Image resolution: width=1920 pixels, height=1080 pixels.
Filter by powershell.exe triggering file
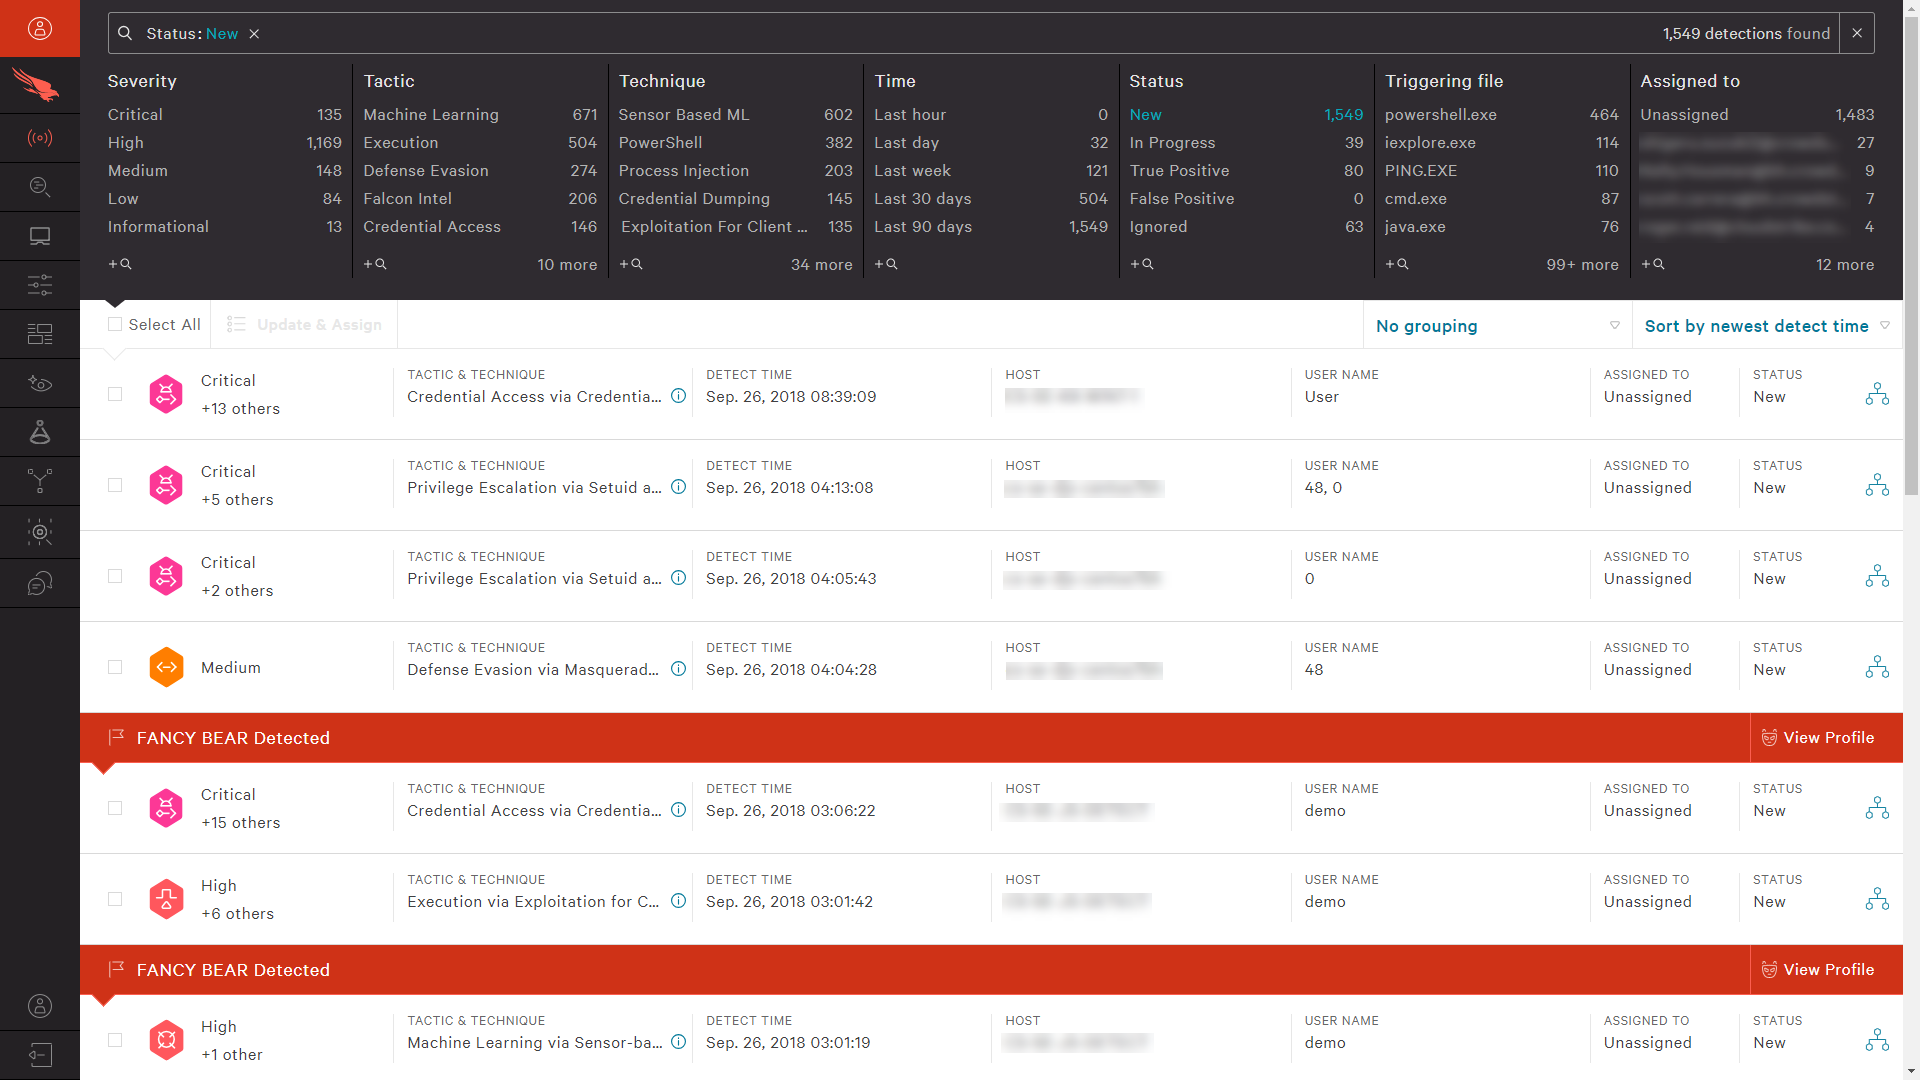click(1440, 115)
